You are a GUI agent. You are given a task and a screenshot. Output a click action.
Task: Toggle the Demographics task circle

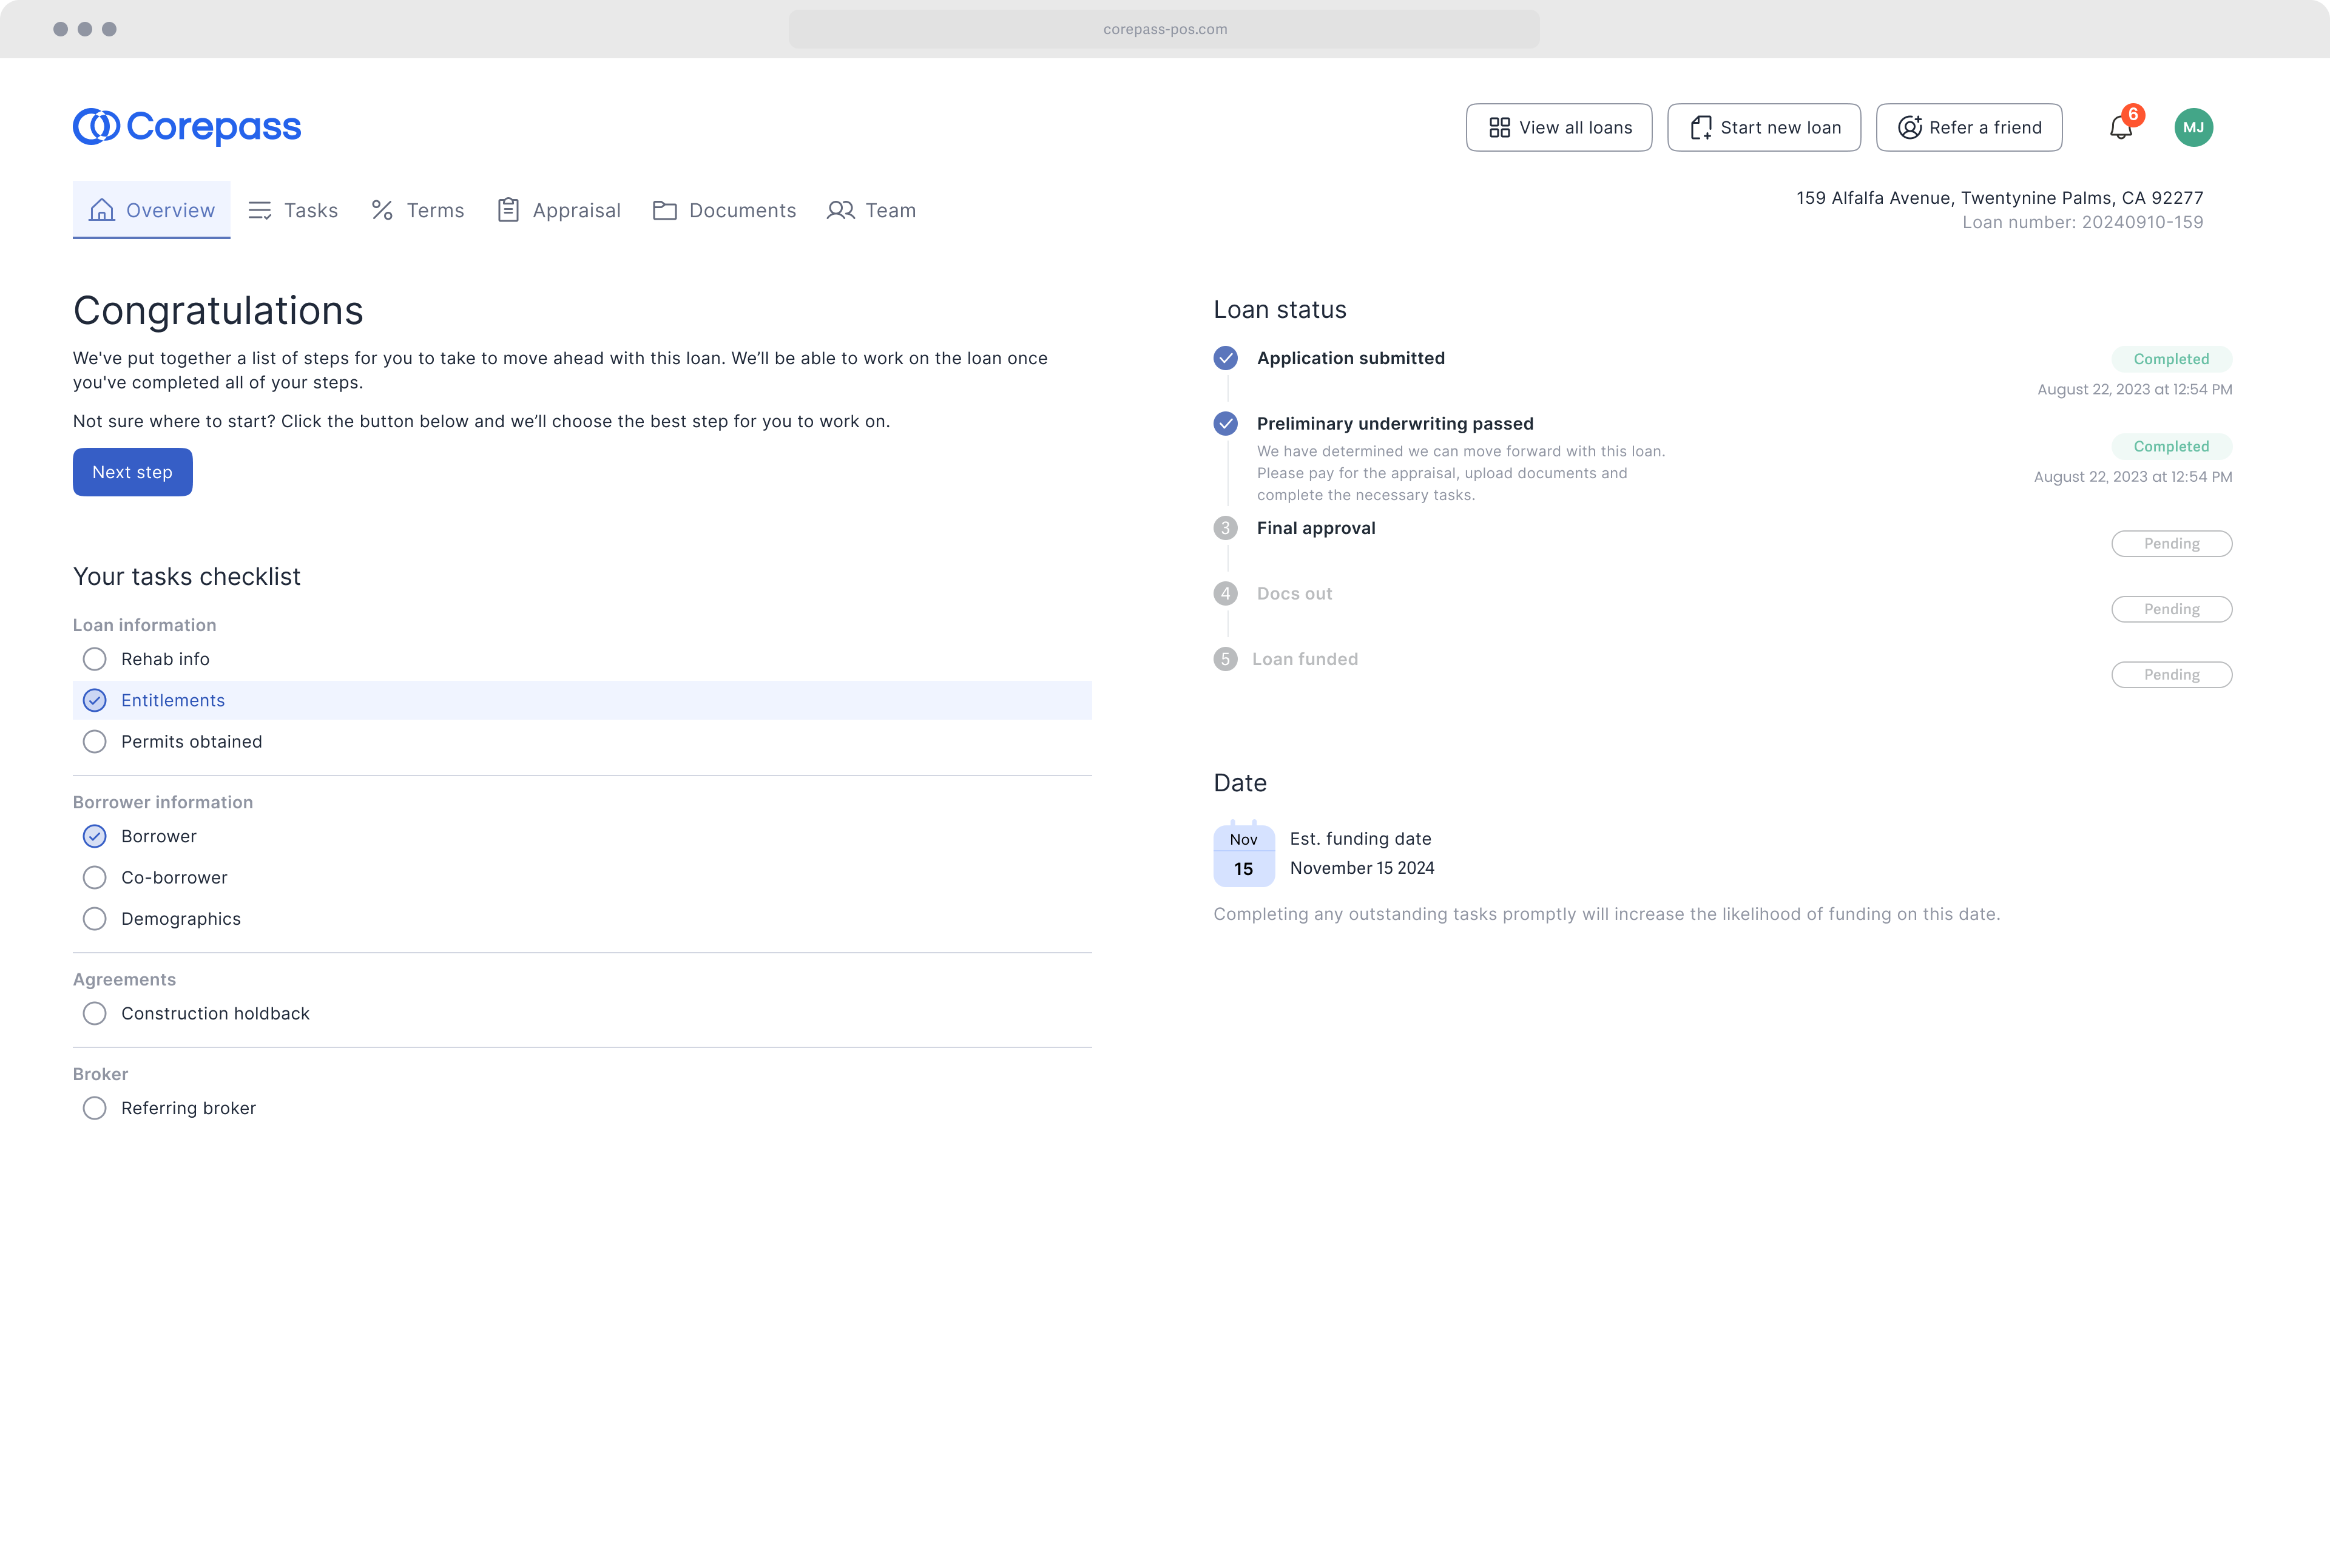click(95, 919)
